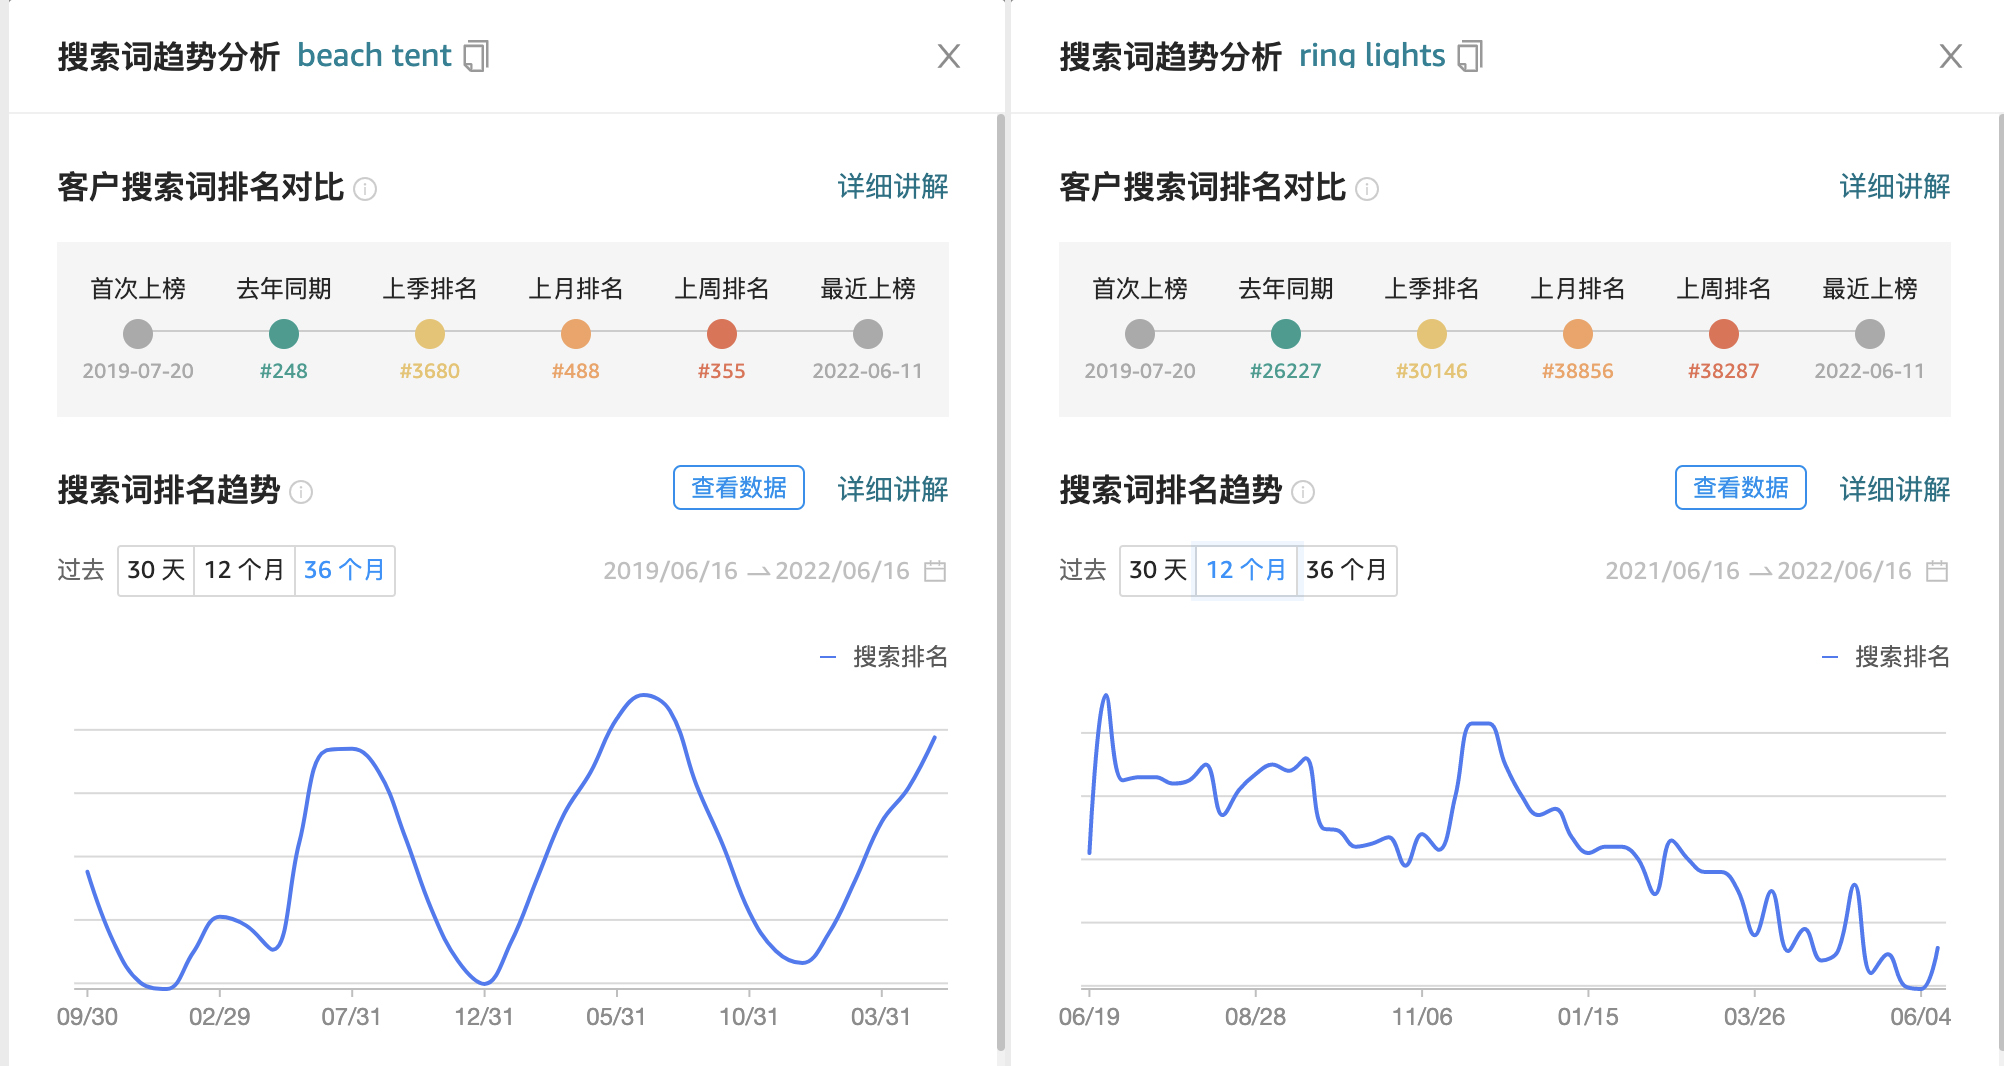Click 详细讲解 next to ring lights trend chart
The image size is (2004, 1066).
(x=1893, y=490)
